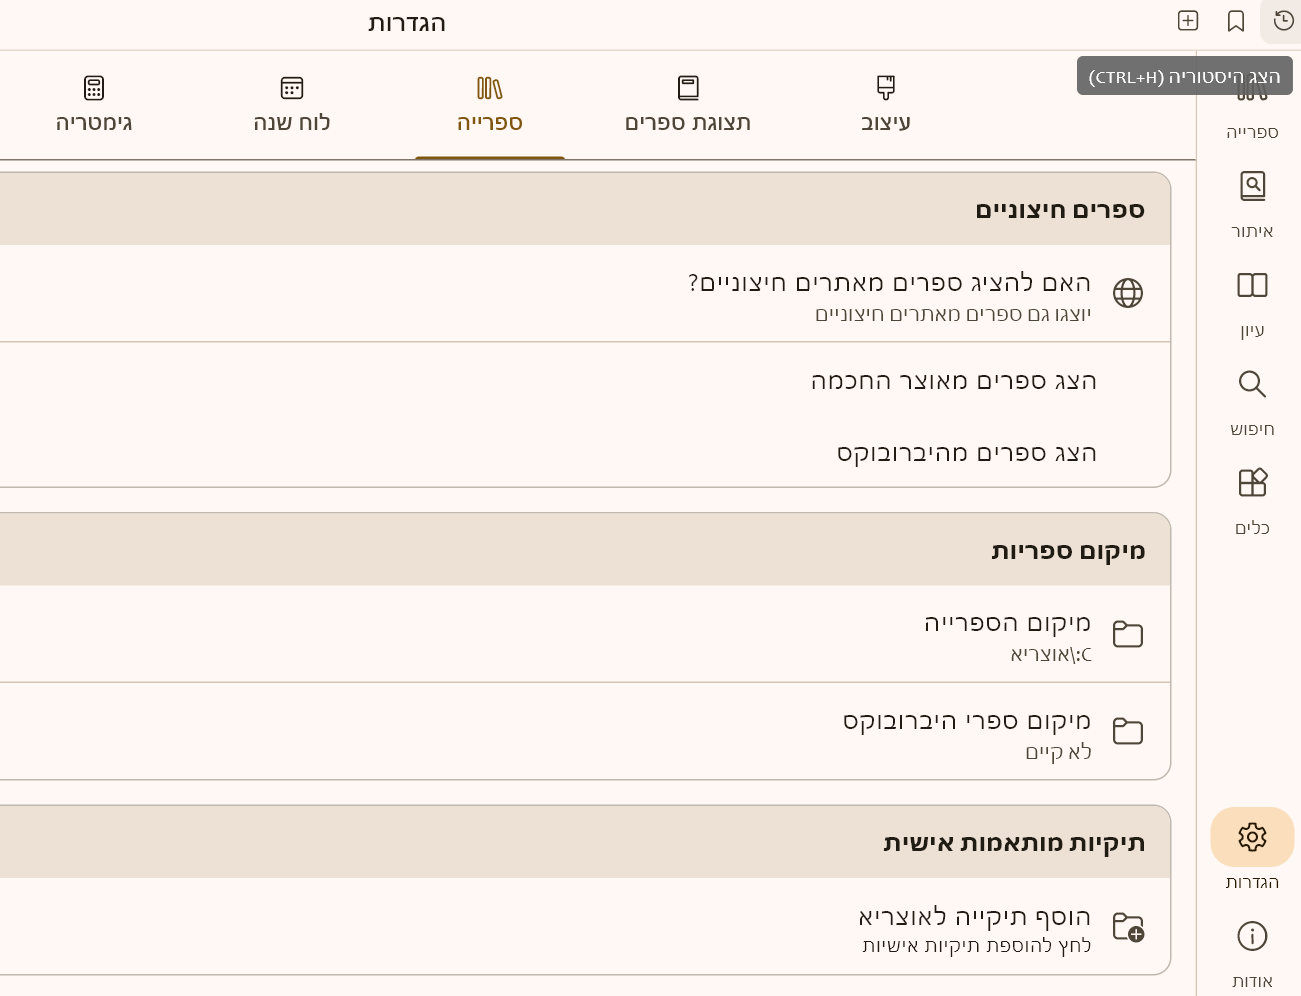
Task: Switch to the עיצוב tab
Action: point(886,105)
